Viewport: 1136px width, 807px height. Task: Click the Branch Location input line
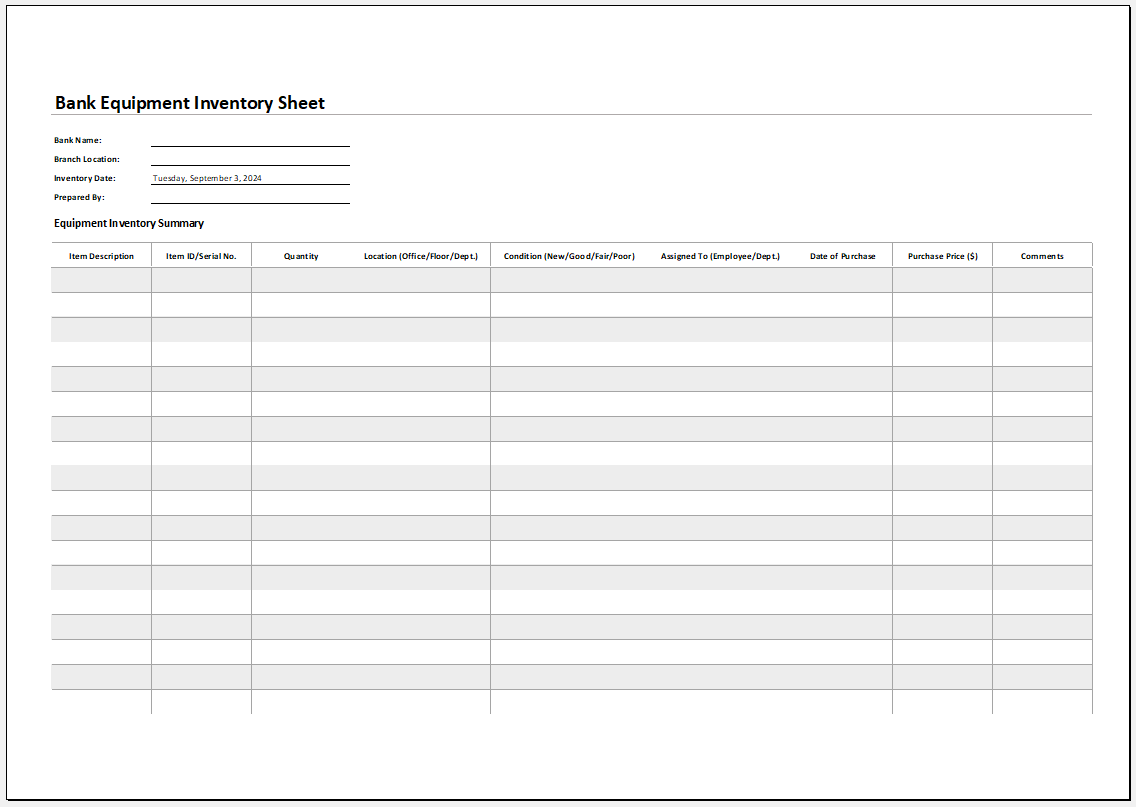pyautogui.click(x=250, y=163)
